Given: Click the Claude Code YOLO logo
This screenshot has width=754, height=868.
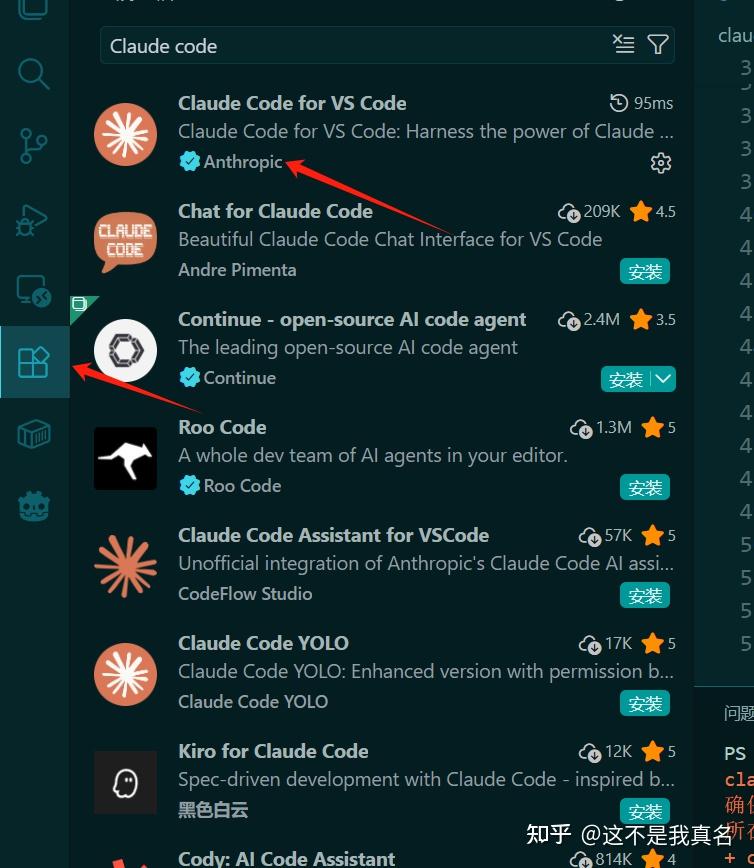Looking at the screenshot, I should (126, 674).
